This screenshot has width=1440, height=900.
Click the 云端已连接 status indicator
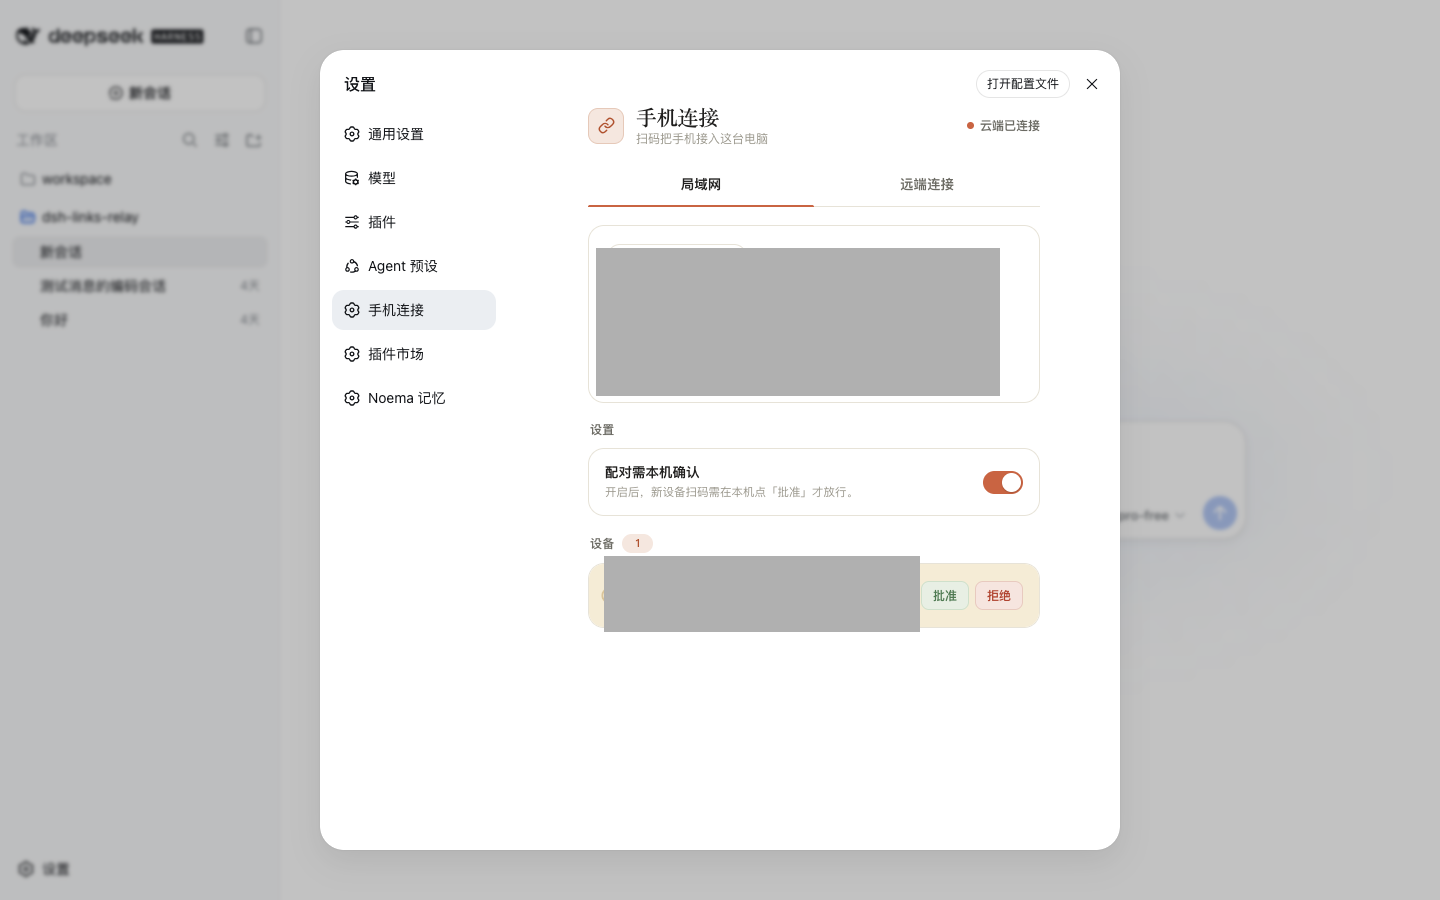tap(1003, 126)
